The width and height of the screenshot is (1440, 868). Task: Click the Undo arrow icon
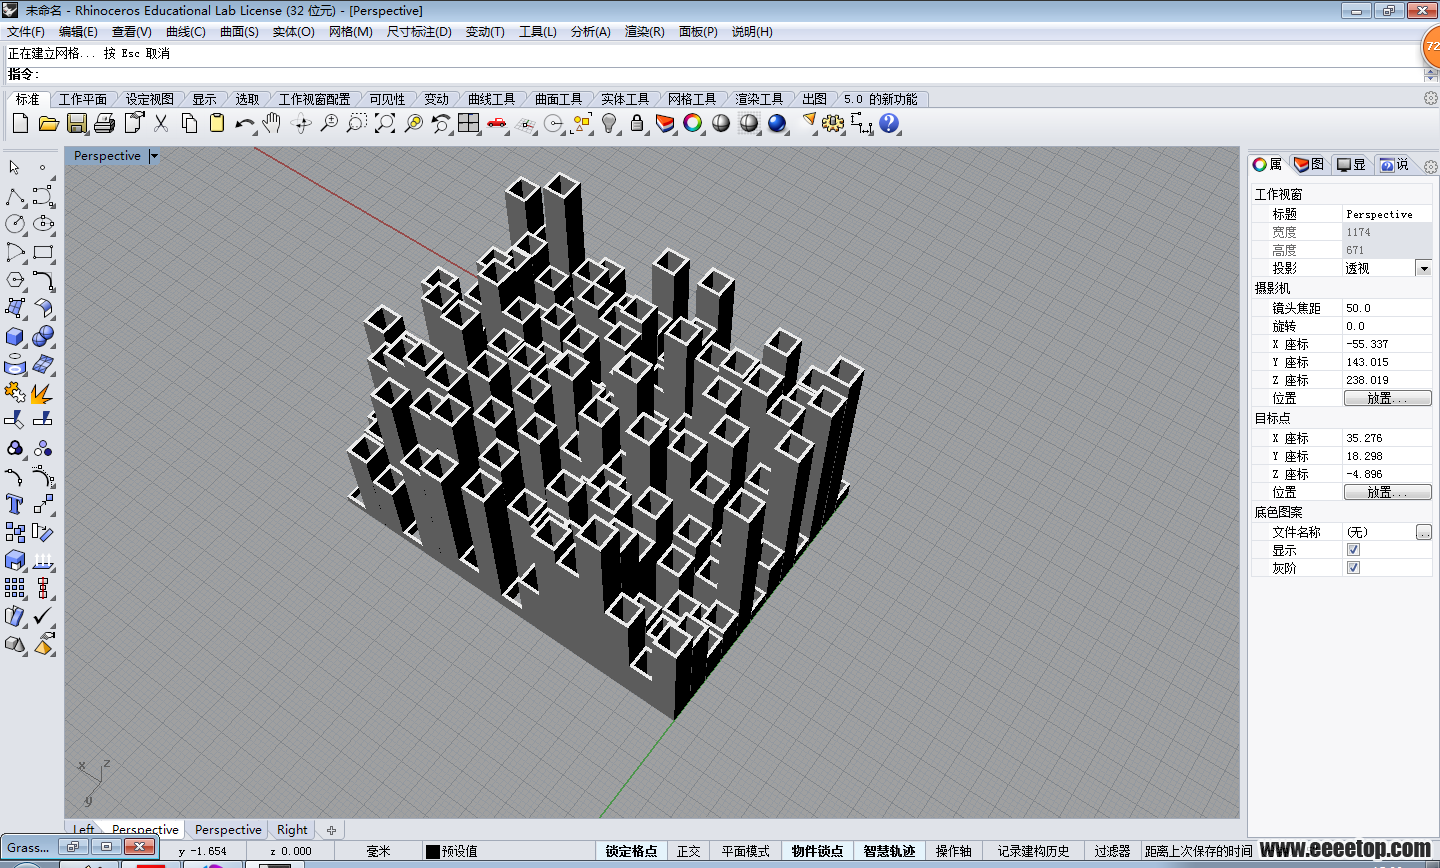tap(245, 123)
